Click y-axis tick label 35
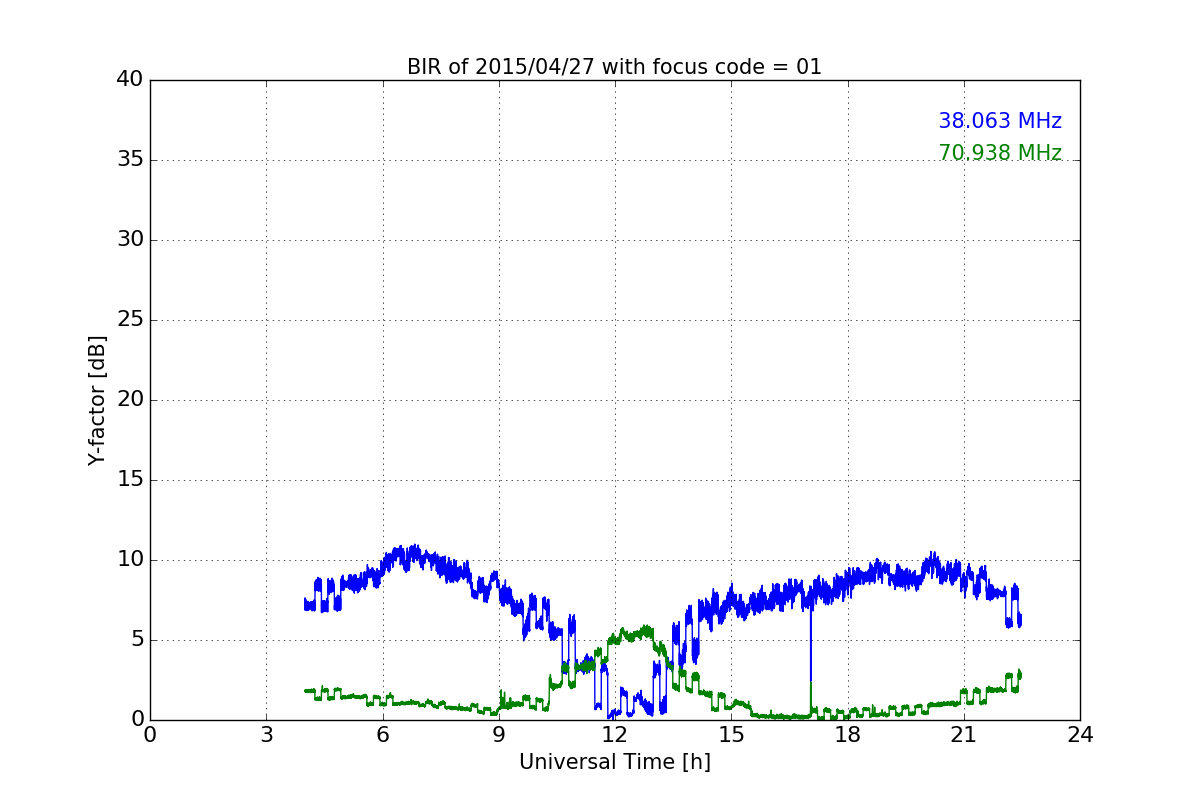The image size is (1200, 800). click(130, 160)
